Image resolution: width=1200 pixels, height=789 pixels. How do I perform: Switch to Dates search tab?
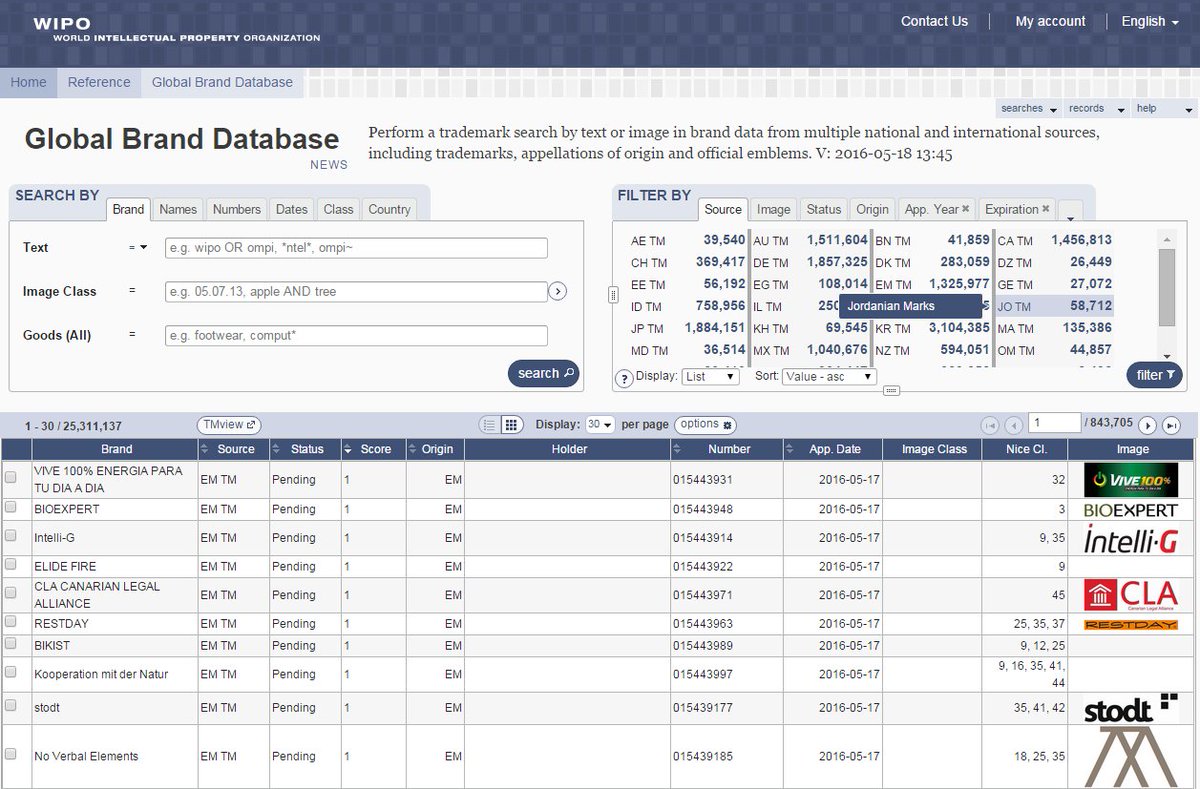point(292,209)
